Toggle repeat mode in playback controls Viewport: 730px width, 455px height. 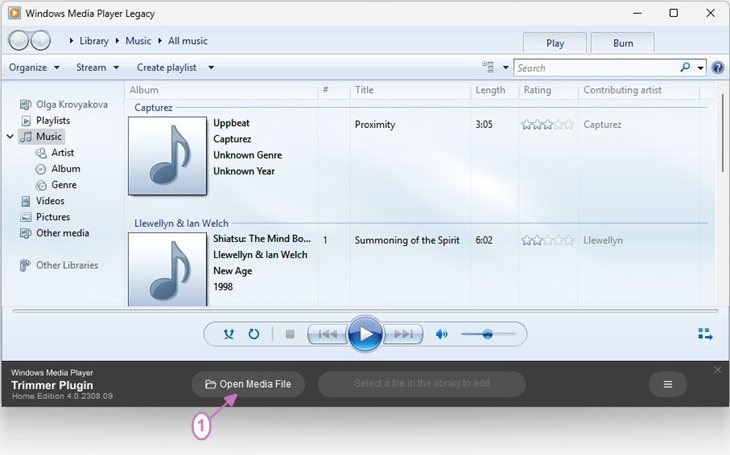(x=254, y=334)
